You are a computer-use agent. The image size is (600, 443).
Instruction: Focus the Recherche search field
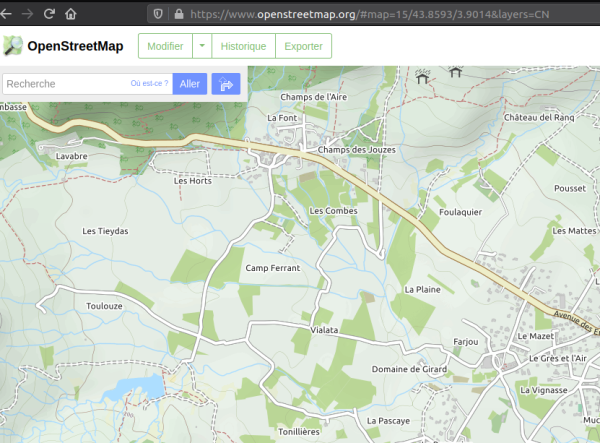coord(65,84)
